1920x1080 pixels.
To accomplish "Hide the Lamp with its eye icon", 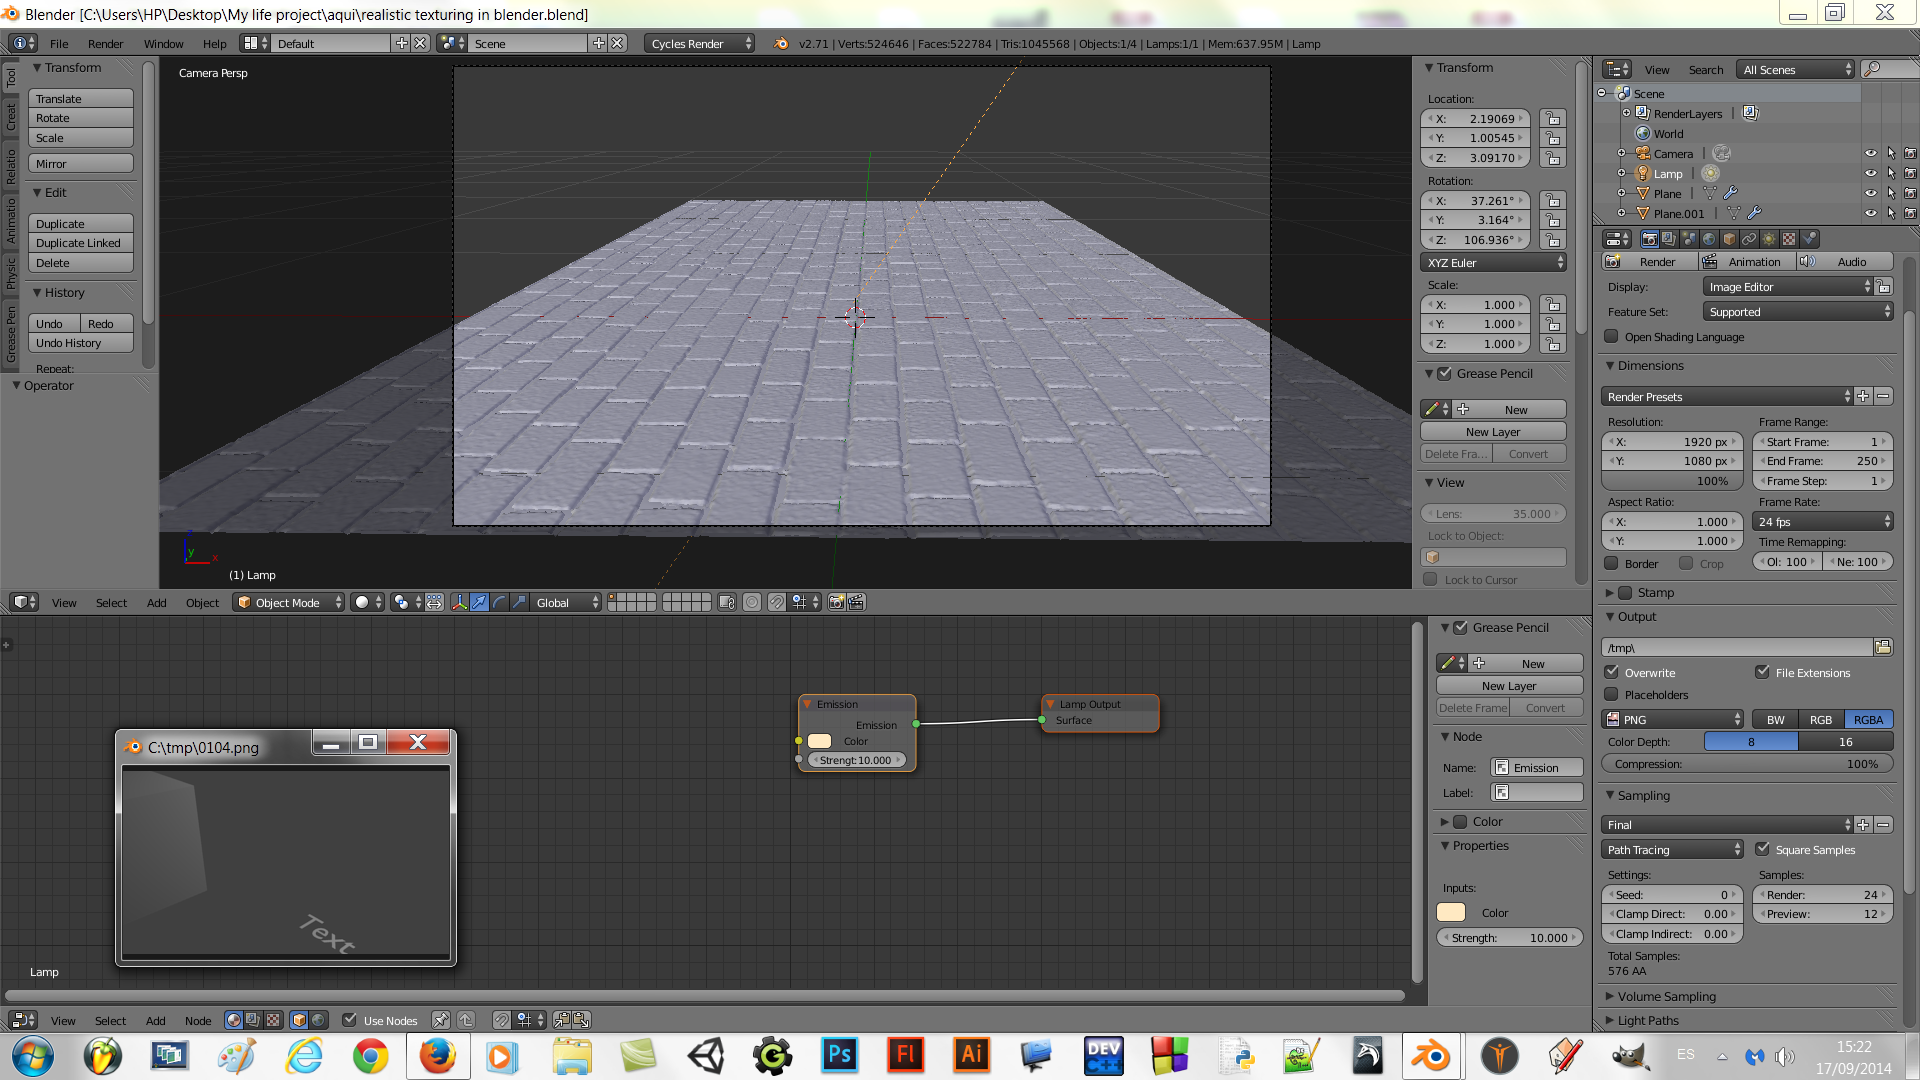I will click(1870, 173).
